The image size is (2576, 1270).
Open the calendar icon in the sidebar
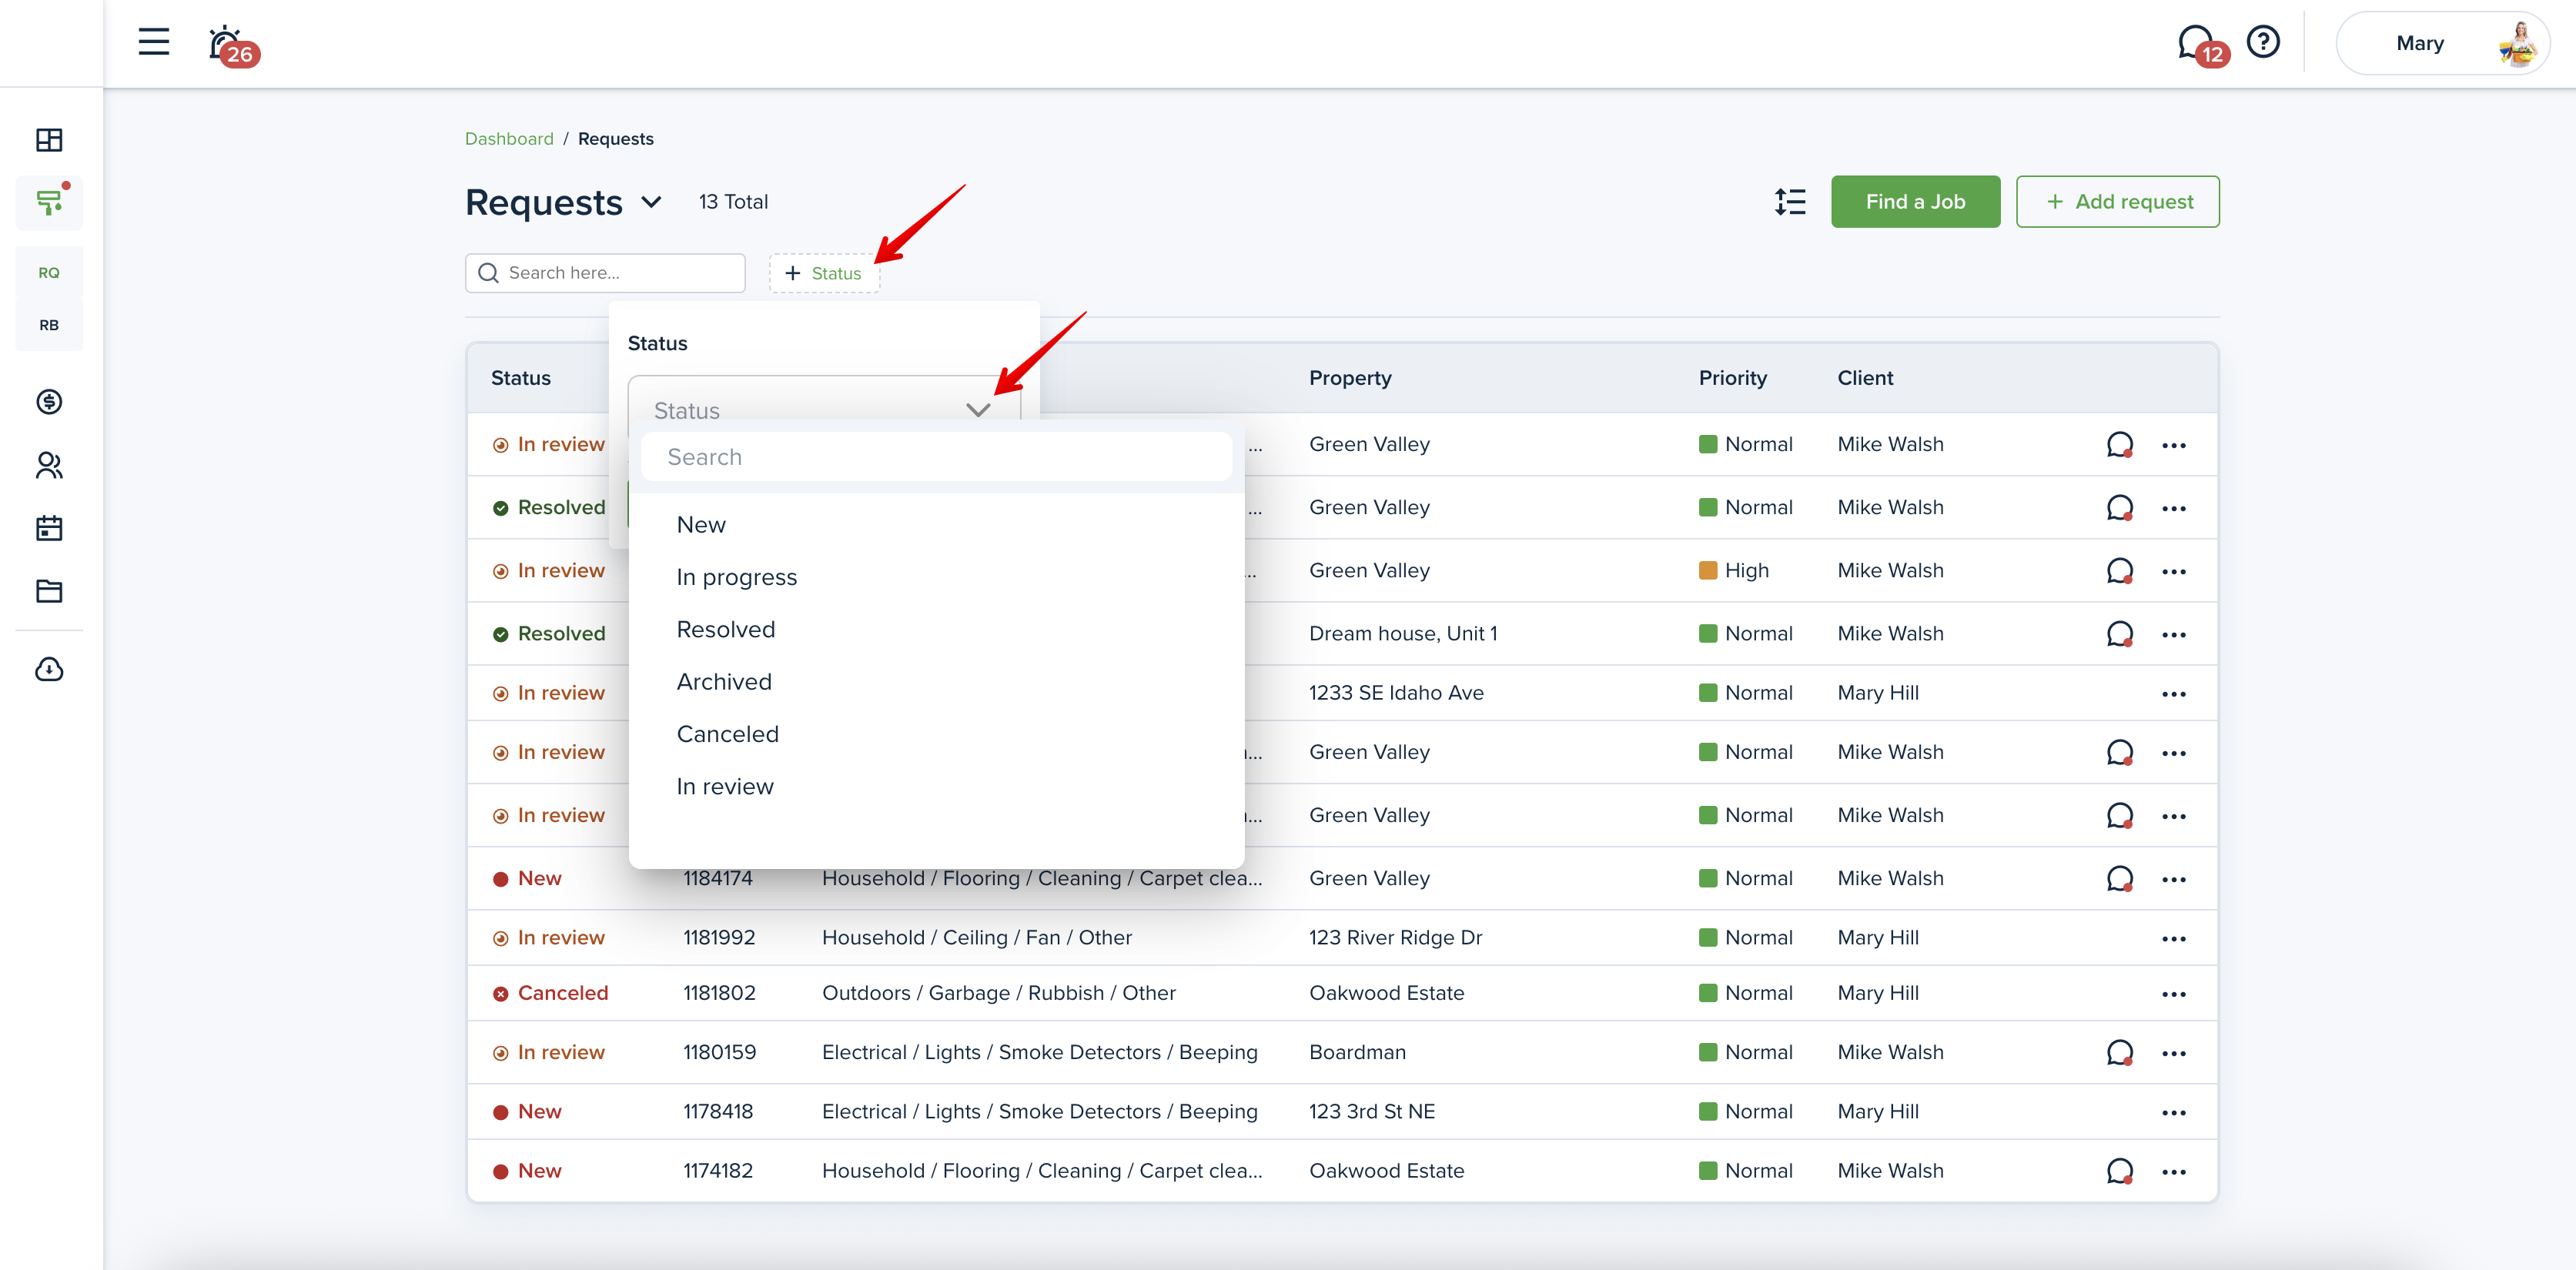point(49,528)
